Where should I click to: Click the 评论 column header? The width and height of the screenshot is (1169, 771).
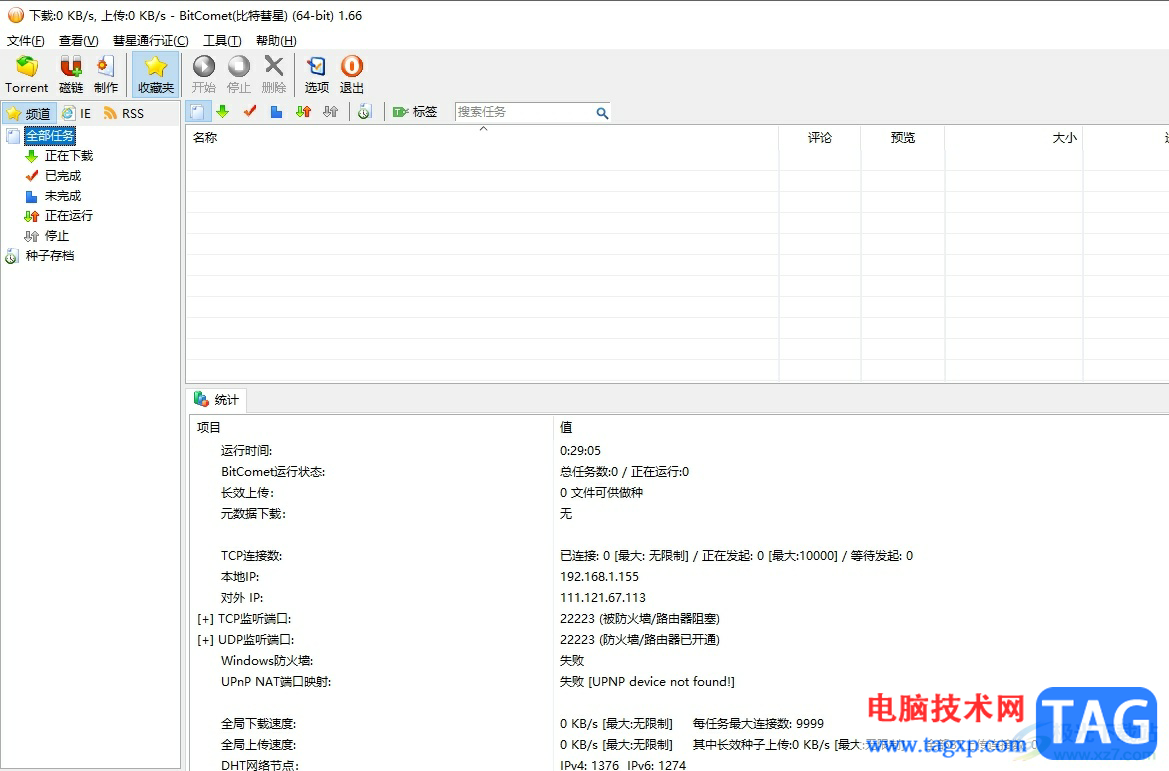pos(819,138)
